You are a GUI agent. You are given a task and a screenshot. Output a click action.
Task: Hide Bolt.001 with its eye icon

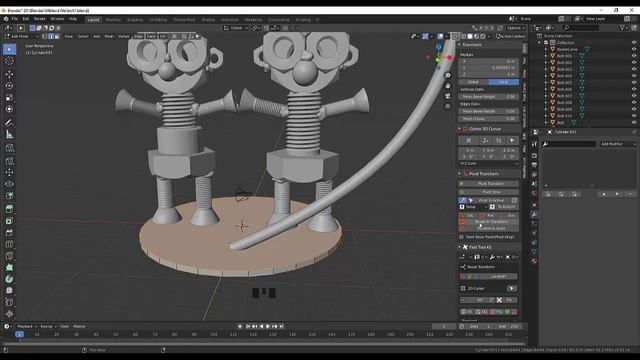click(634, 56)
